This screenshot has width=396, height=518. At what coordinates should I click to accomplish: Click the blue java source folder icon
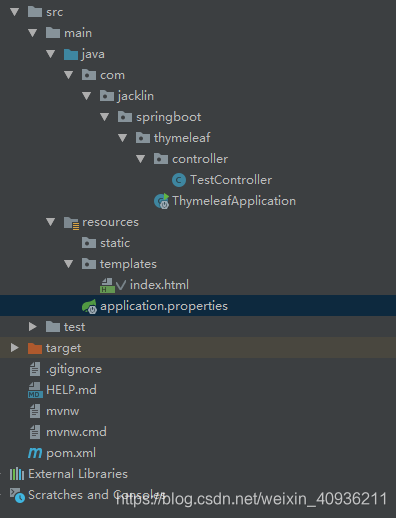(71, 54)
